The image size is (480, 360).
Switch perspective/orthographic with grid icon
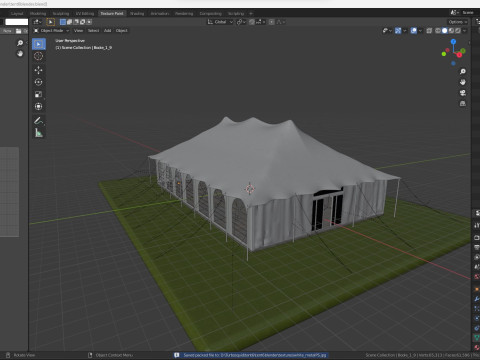click(463, 104)
